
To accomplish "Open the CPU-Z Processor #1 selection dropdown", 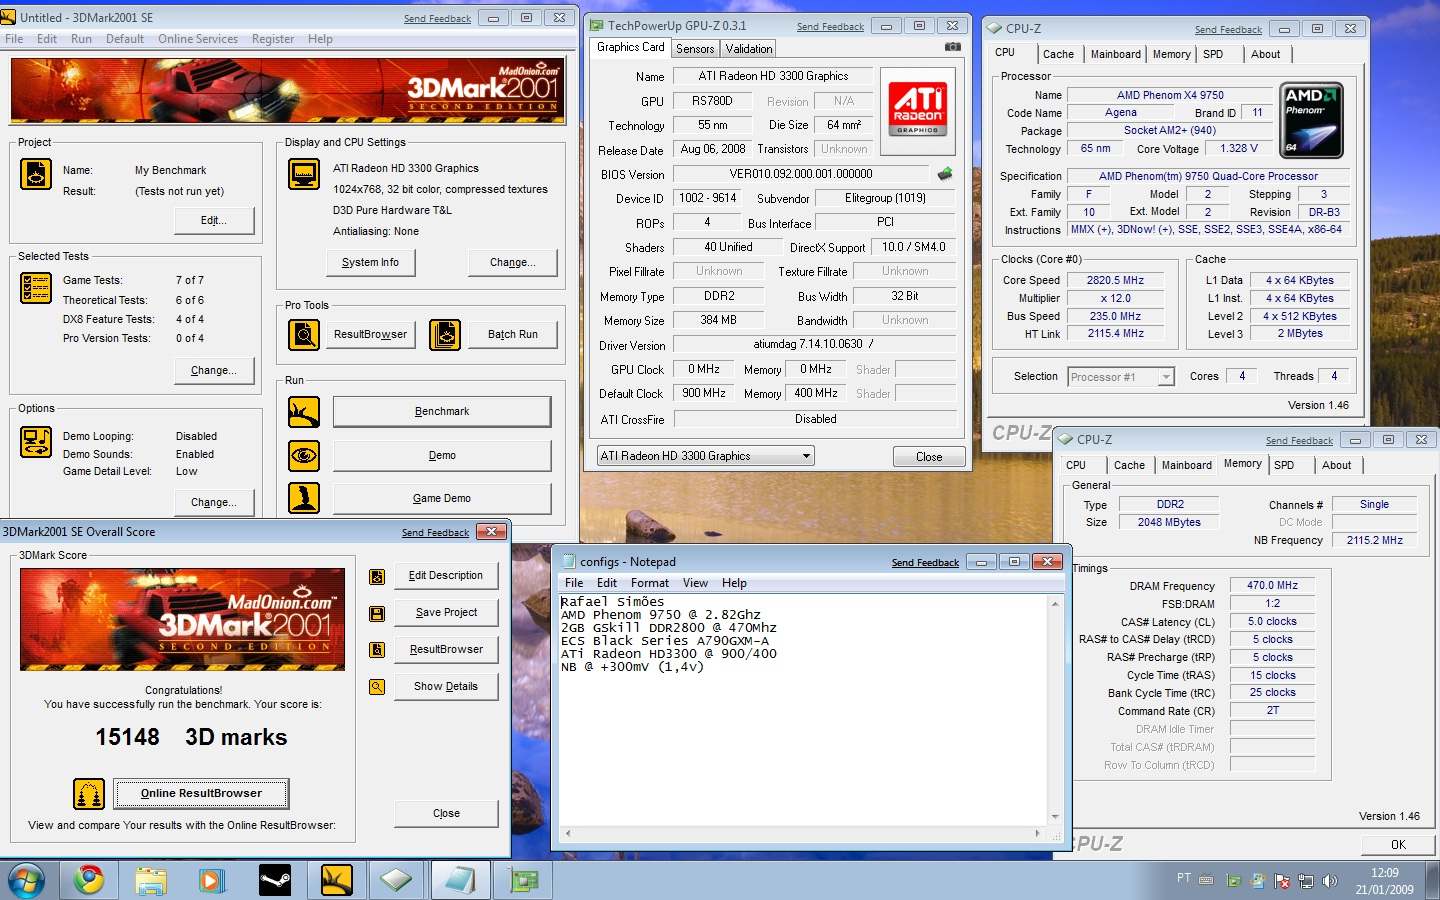I will pos(1120,377).
